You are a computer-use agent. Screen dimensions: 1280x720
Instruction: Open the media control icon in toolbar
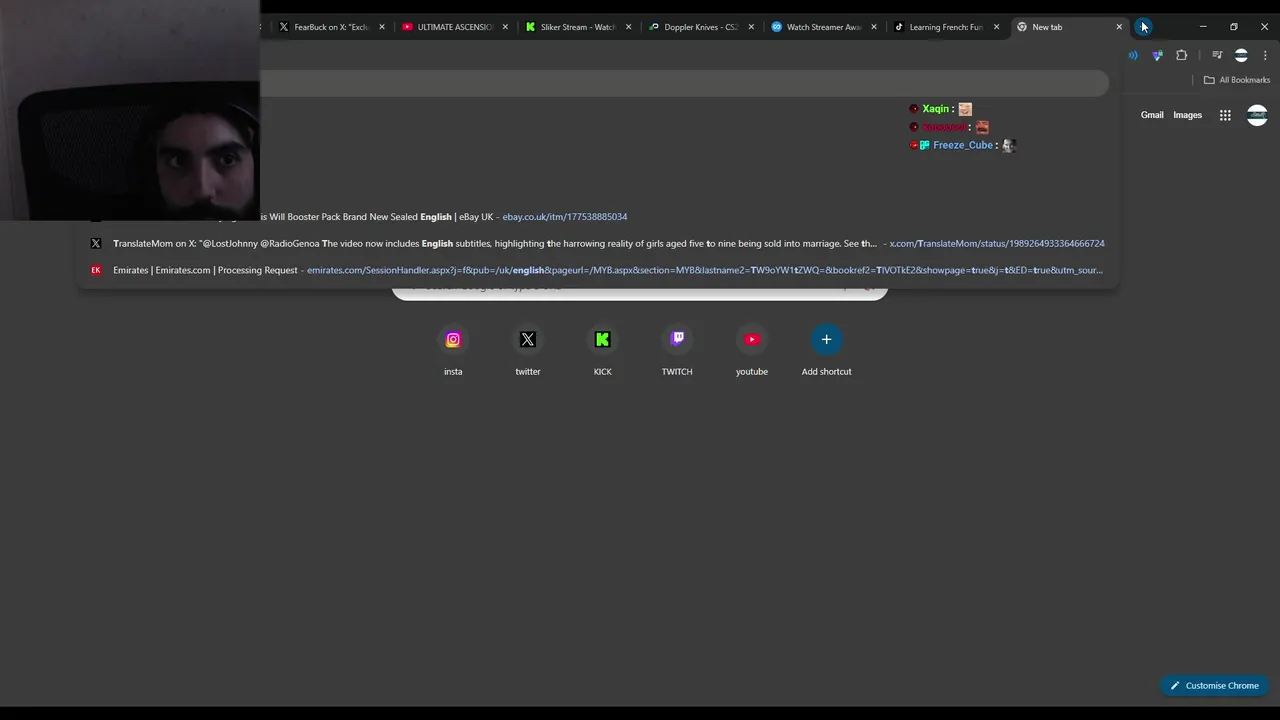pos(1217,55)
